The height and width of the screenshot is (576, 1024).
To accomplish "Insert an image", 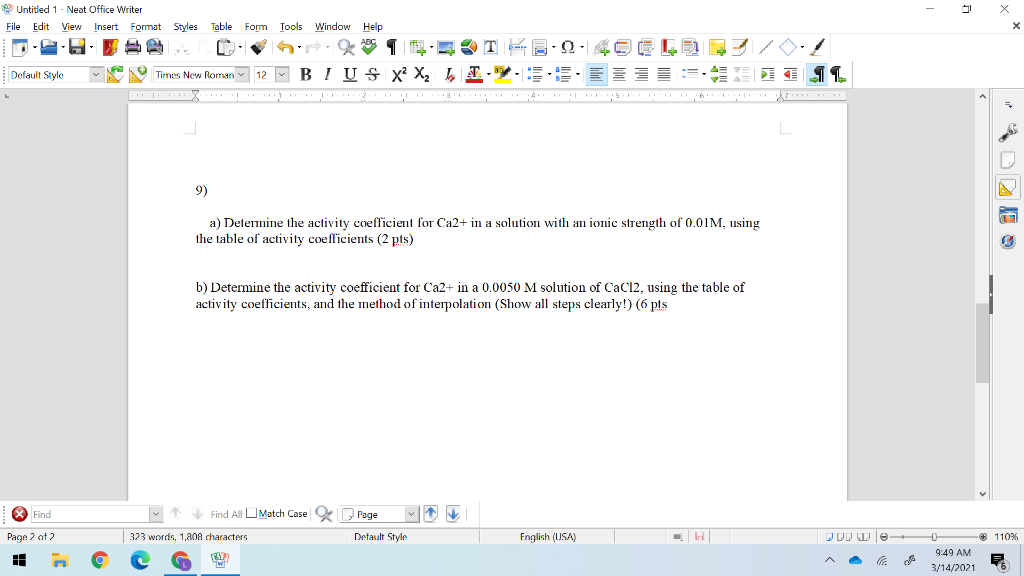I will coord(446,47).
